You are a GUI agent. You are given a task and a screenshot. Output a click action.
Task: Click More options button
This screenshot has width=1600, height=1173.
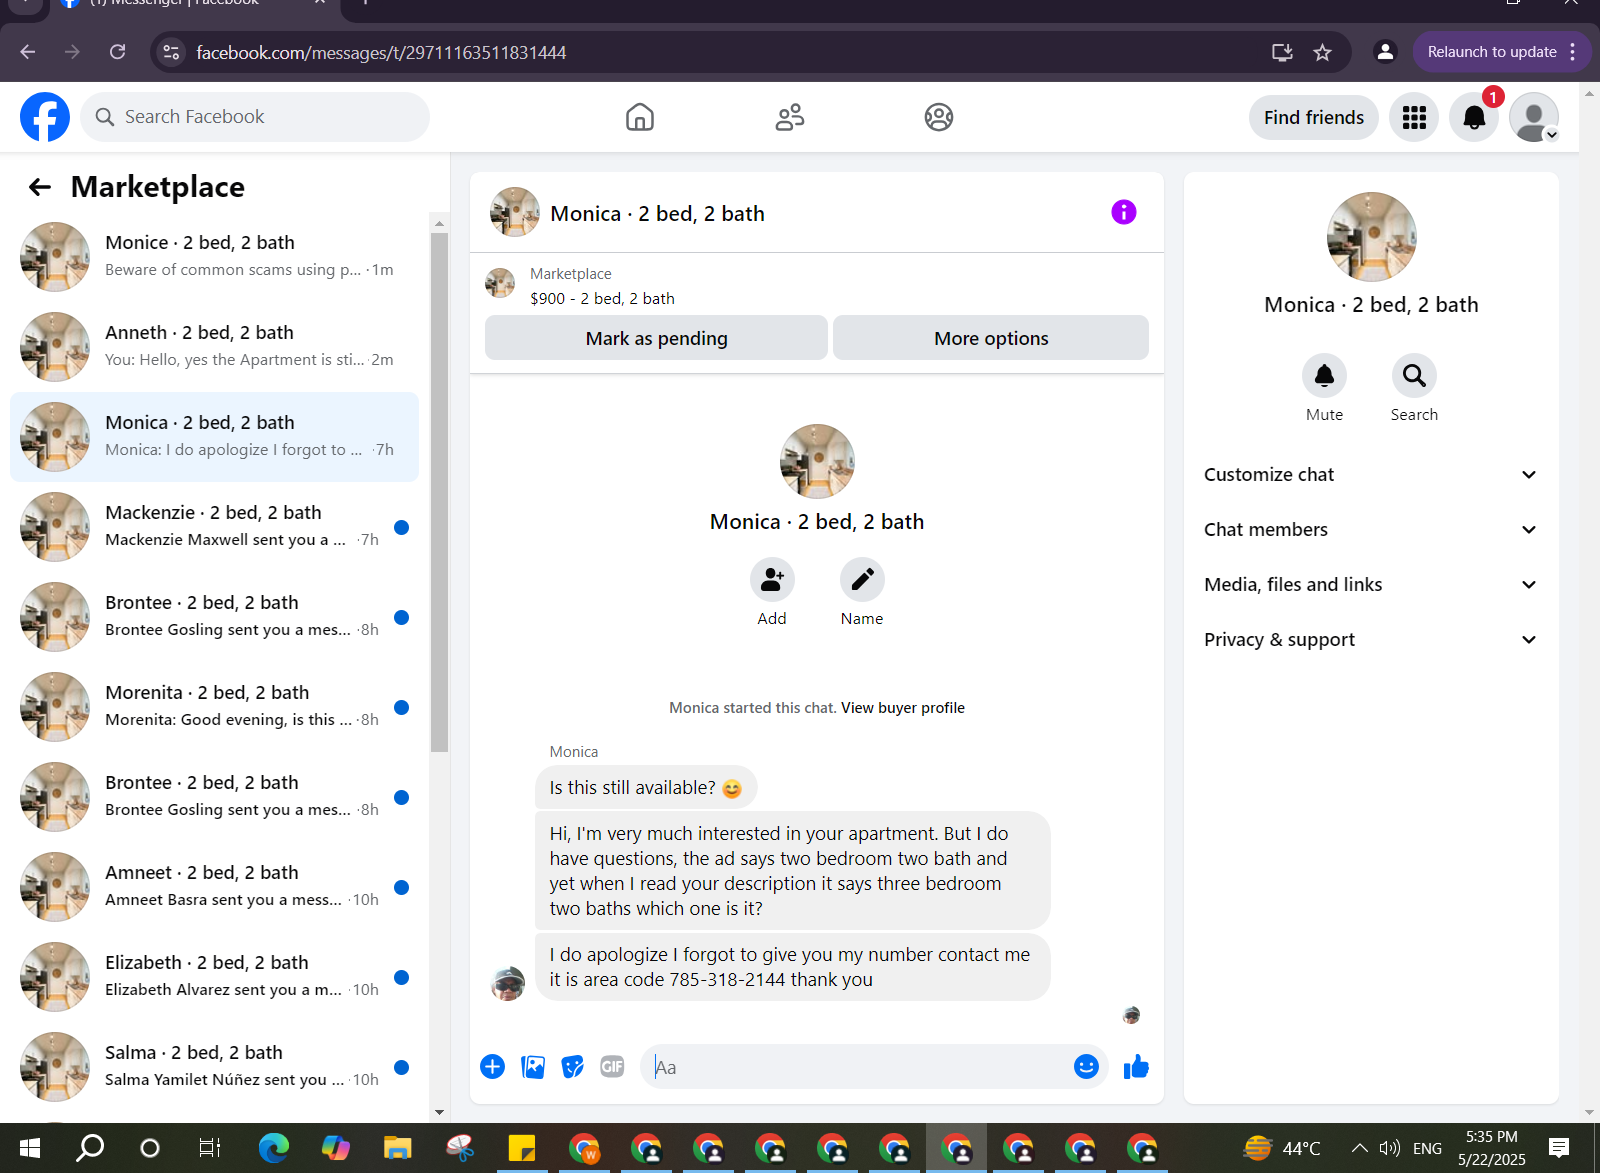(x=991, y=338)
